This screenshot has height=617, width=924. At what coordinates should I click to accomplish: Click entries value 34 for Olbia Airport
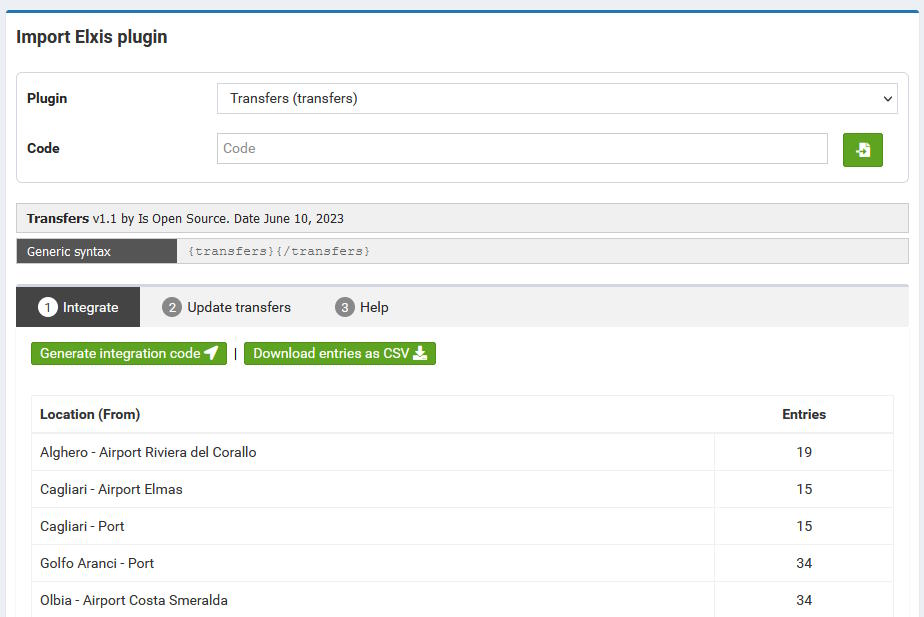[x=804, y=600]
